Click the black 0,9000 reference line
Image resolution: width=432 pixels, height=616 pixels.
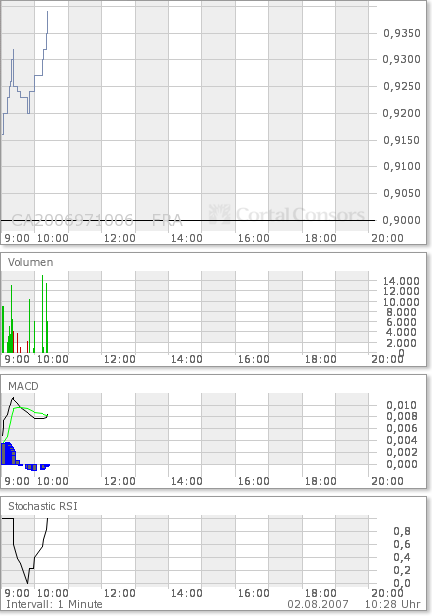(x=188, y=220)
